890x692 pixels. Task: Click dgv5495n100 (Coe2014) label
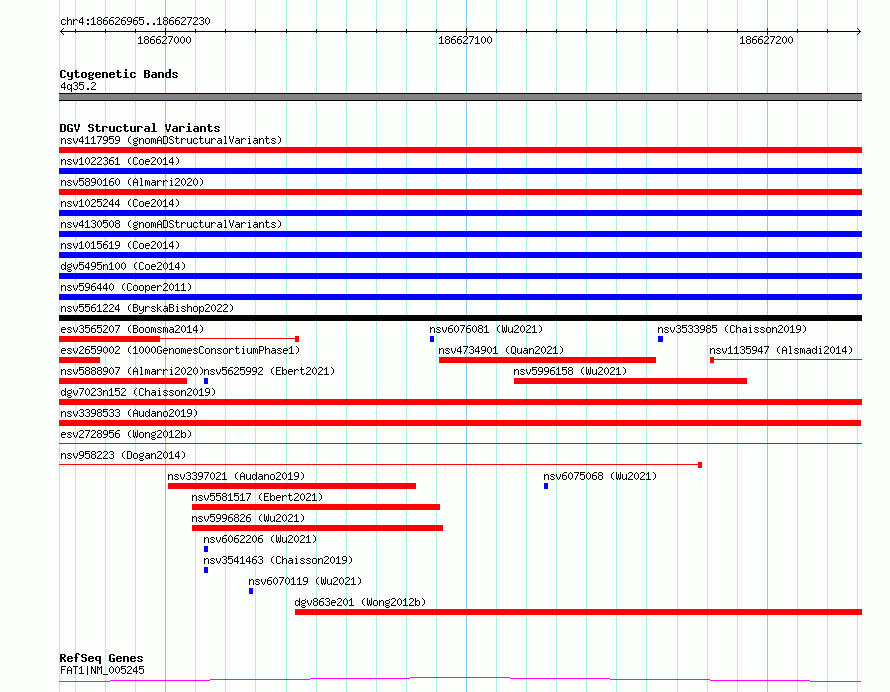tap(123, 266)
